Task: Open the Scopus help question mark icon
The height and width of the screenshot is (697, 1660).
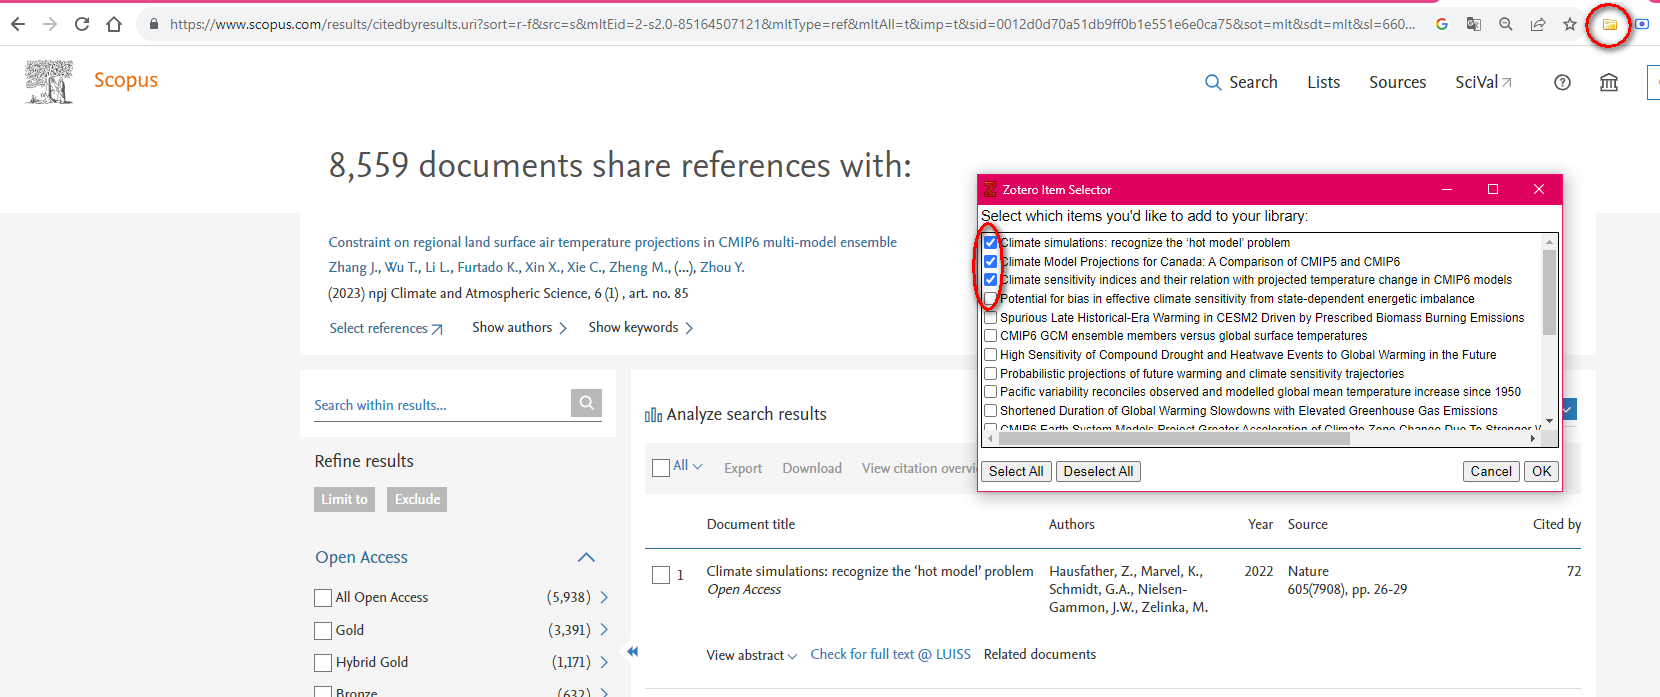Action: coord(1562,83)
